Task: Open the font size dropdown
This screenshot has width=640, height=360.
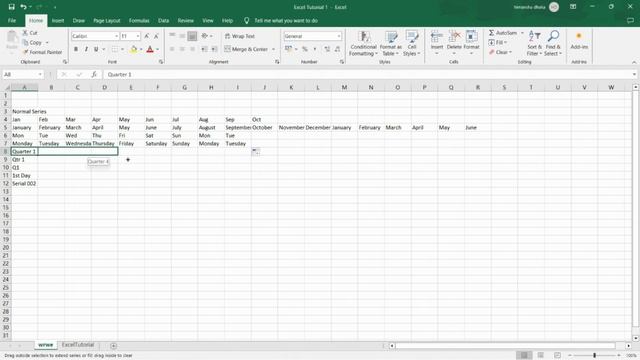Action: (x=138, y=36)
